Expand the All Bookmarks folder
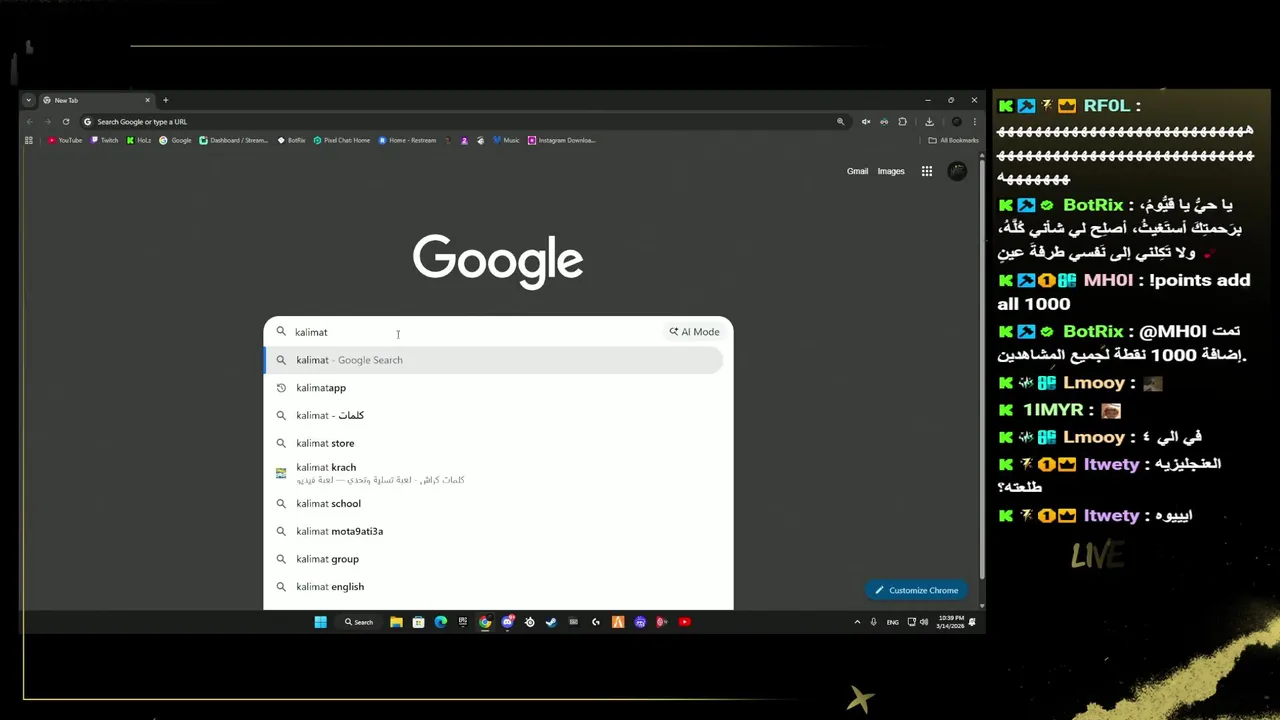 pos(953,140)
